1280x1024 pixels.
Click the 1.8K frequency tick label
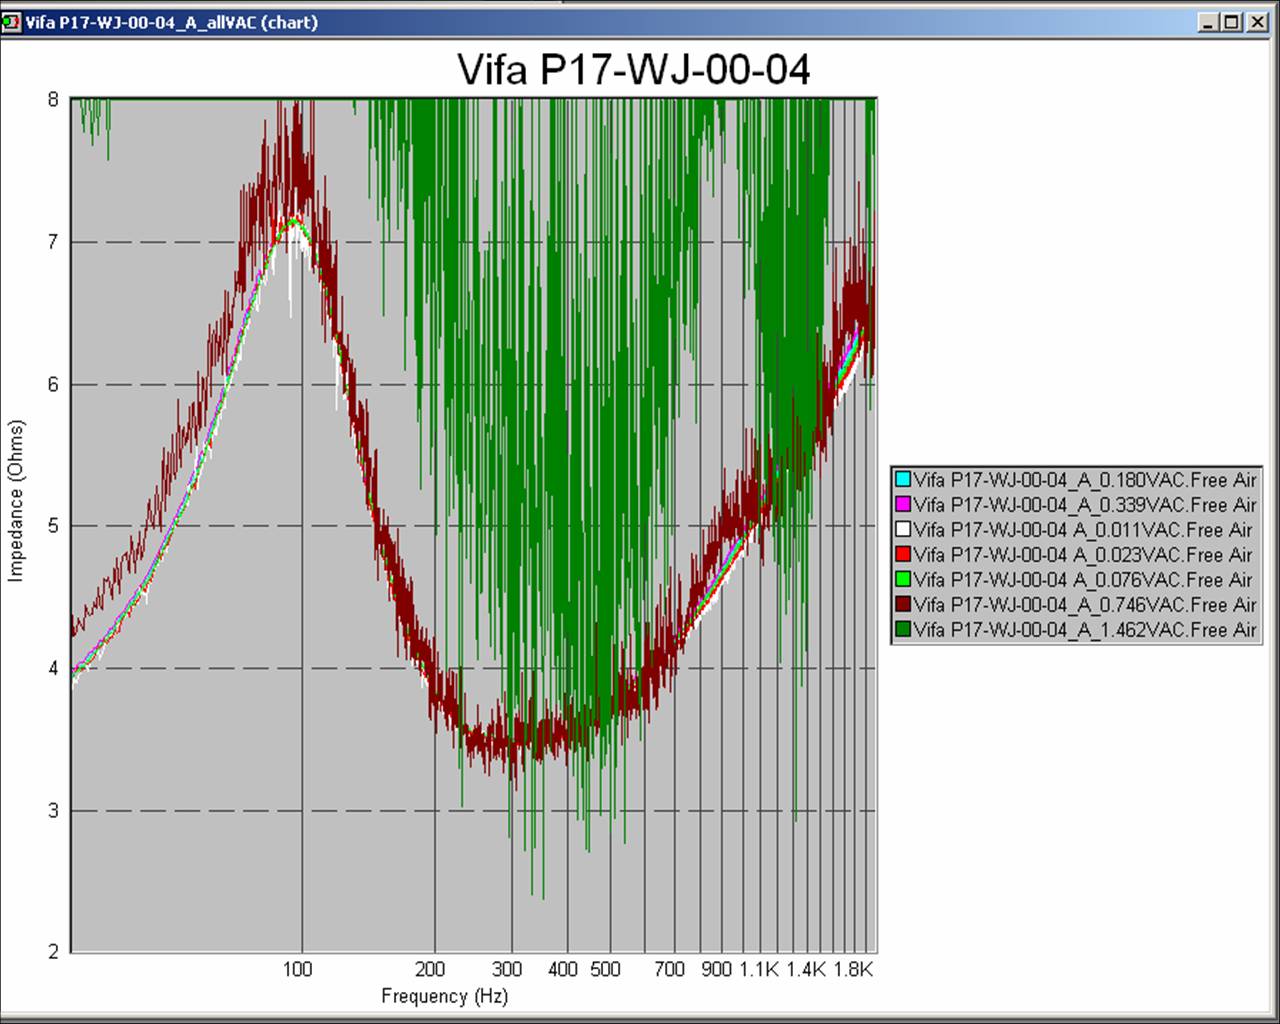point(853,969)
